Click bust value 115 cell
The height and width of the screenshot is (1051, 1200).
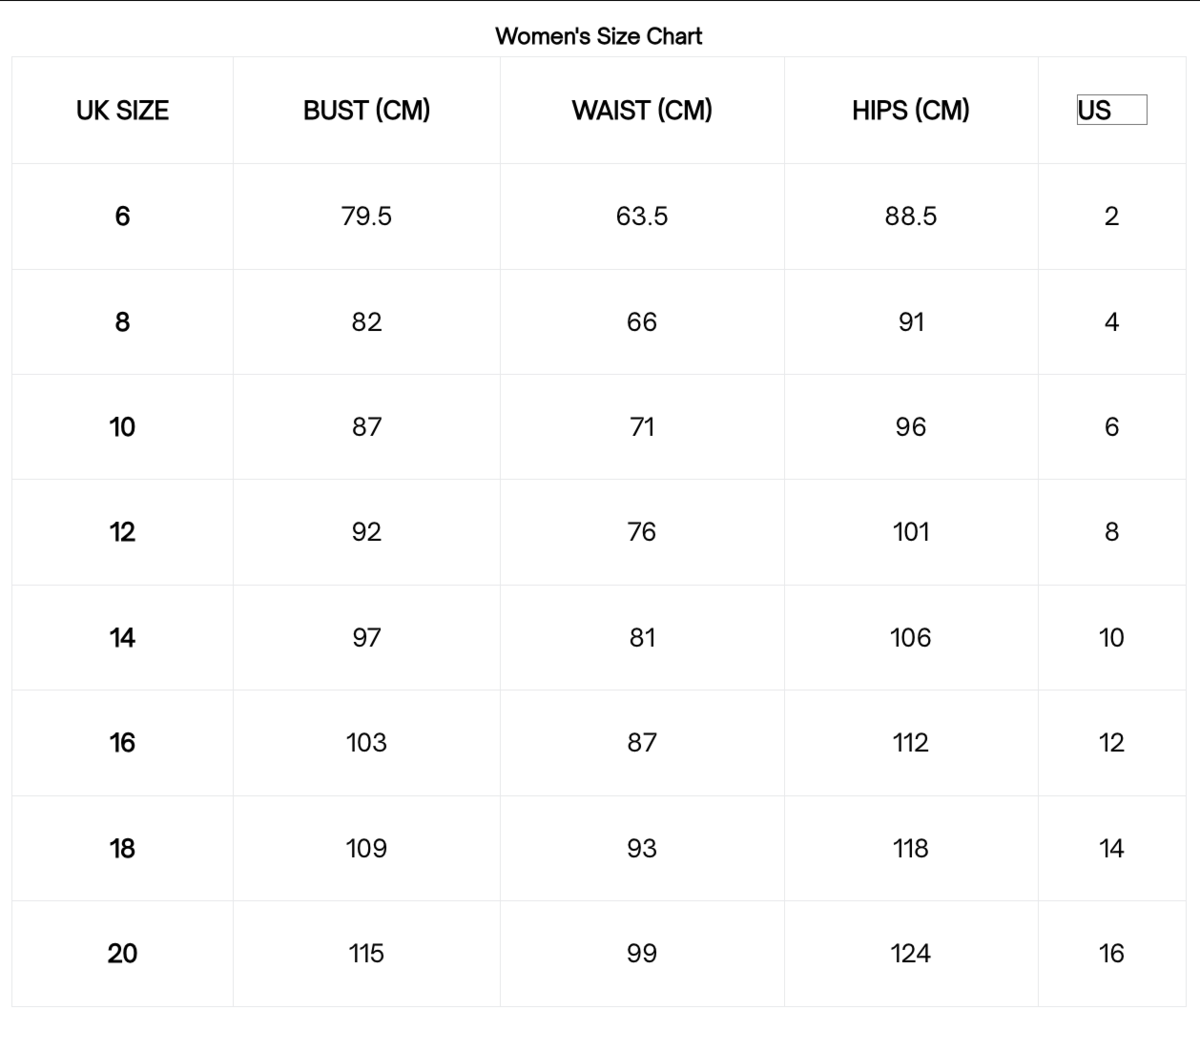[x=366, y=953]
